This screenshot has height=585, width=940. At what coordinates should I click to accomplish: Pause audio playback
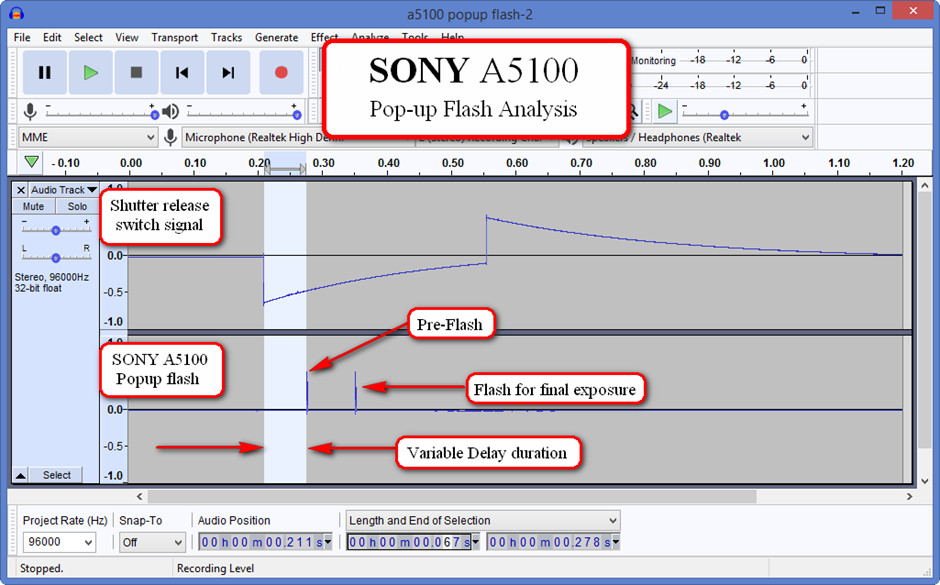coord(44,72)
